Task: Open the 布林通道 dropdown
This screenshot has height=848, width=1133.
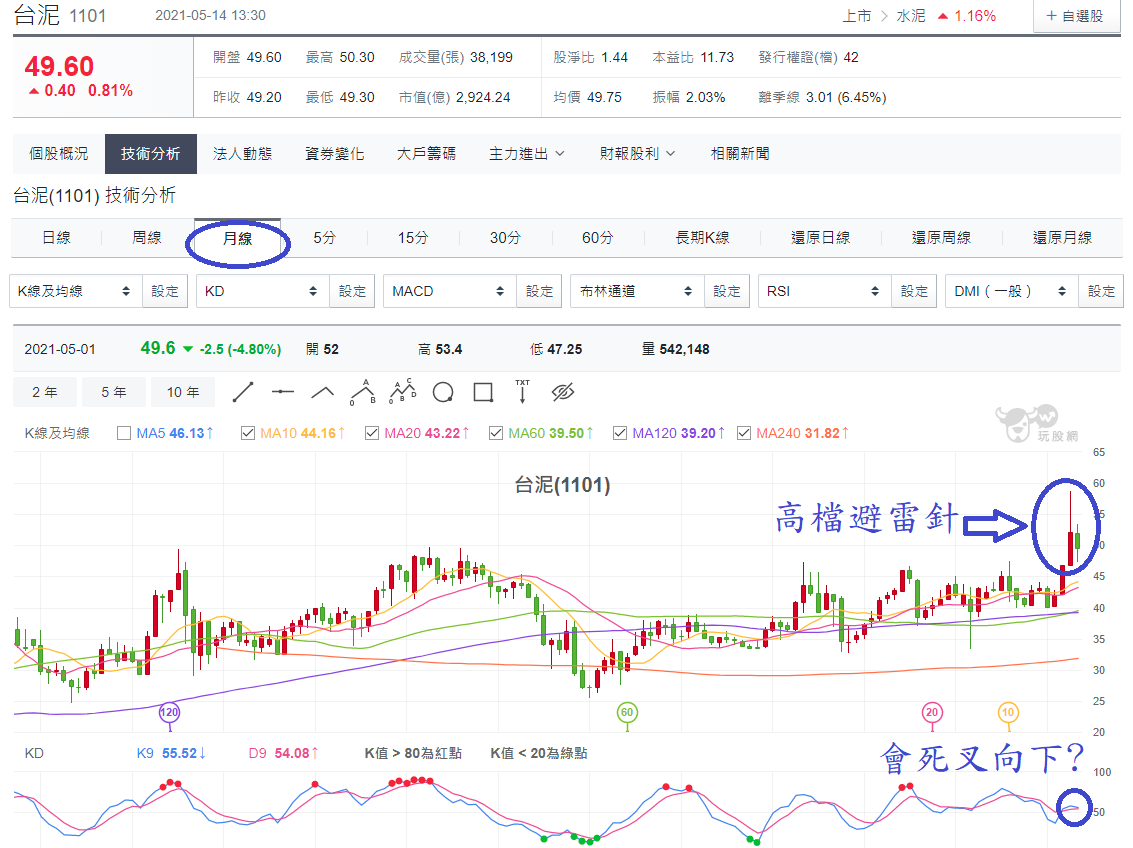Action: (637, 291)
